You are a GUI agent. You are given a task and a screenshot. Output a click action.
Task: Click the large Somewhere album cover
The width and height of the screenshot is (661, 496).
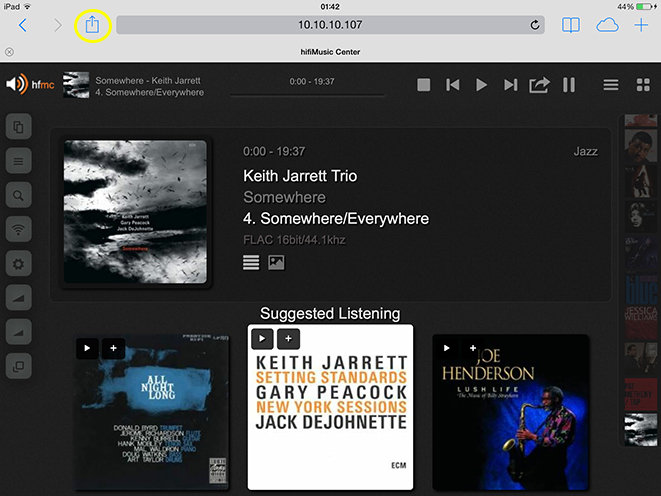tap(135, 212)
